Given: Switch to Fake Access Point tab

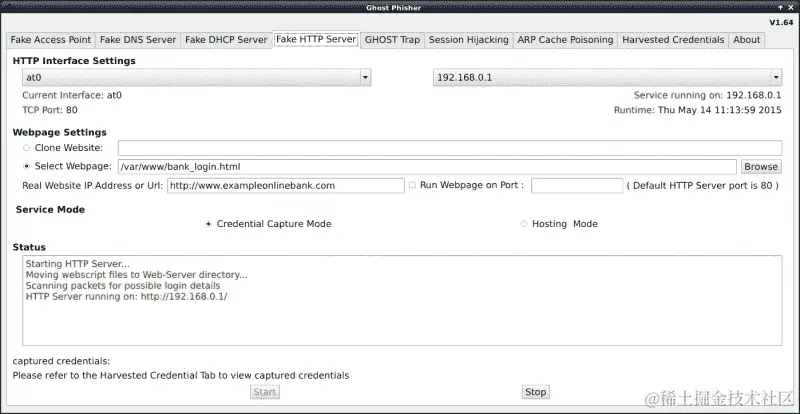Looking at the screenshot, I should coord(51,40).
